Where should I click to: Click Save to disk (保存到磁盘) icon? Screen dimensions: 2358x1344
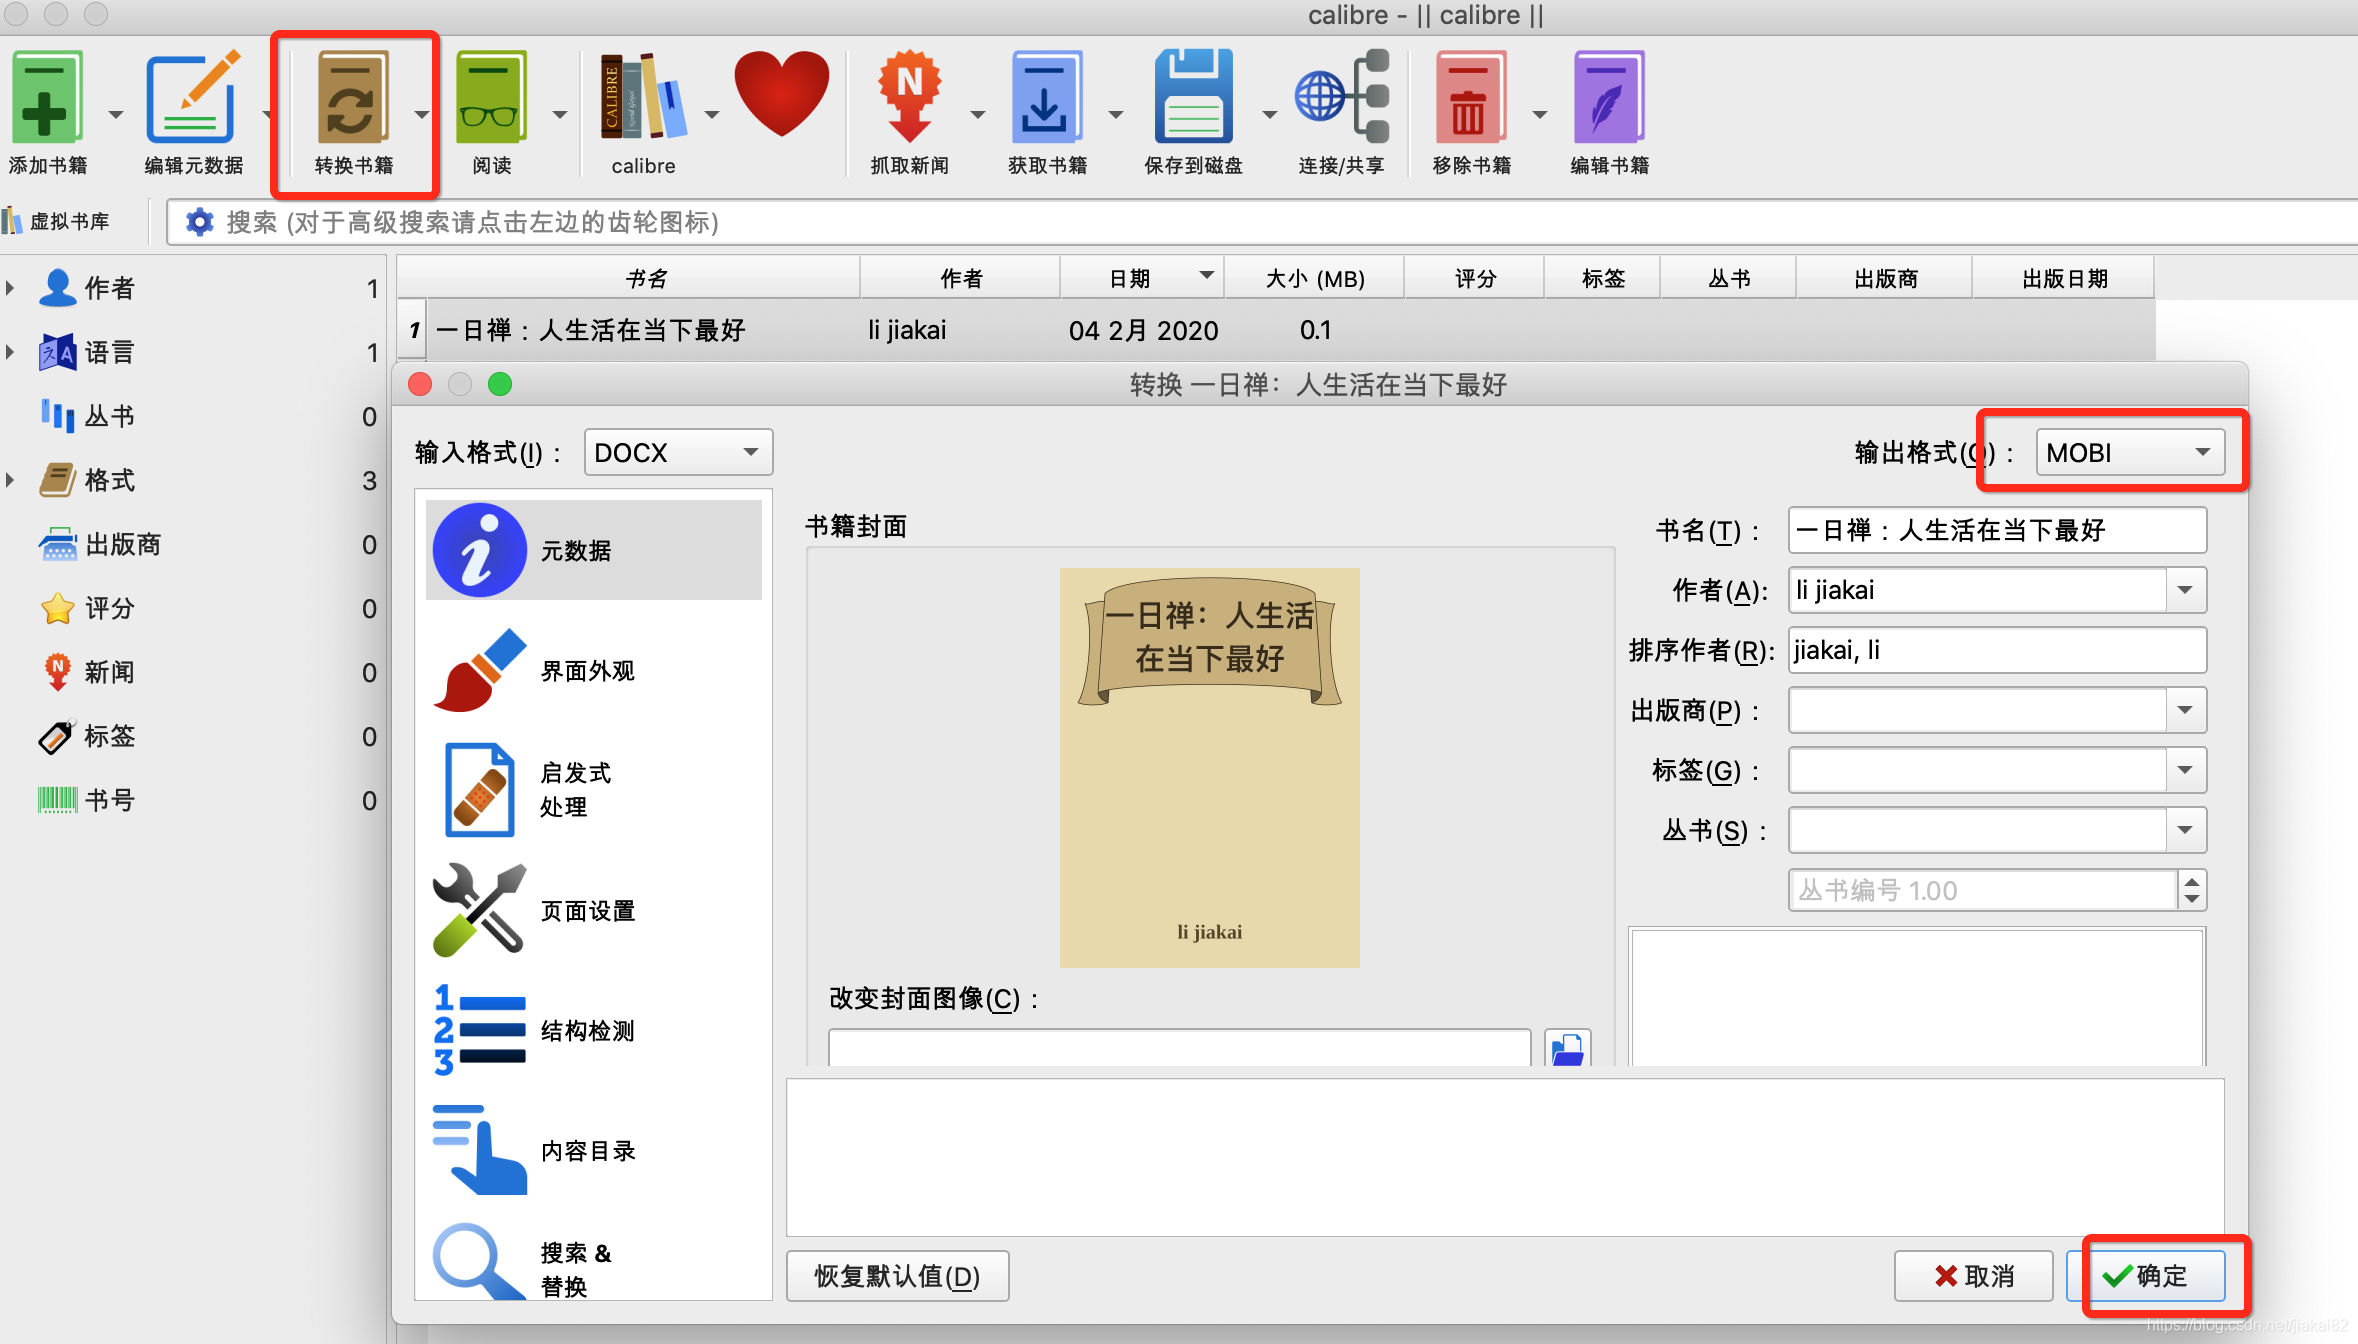coord(1193,98)
